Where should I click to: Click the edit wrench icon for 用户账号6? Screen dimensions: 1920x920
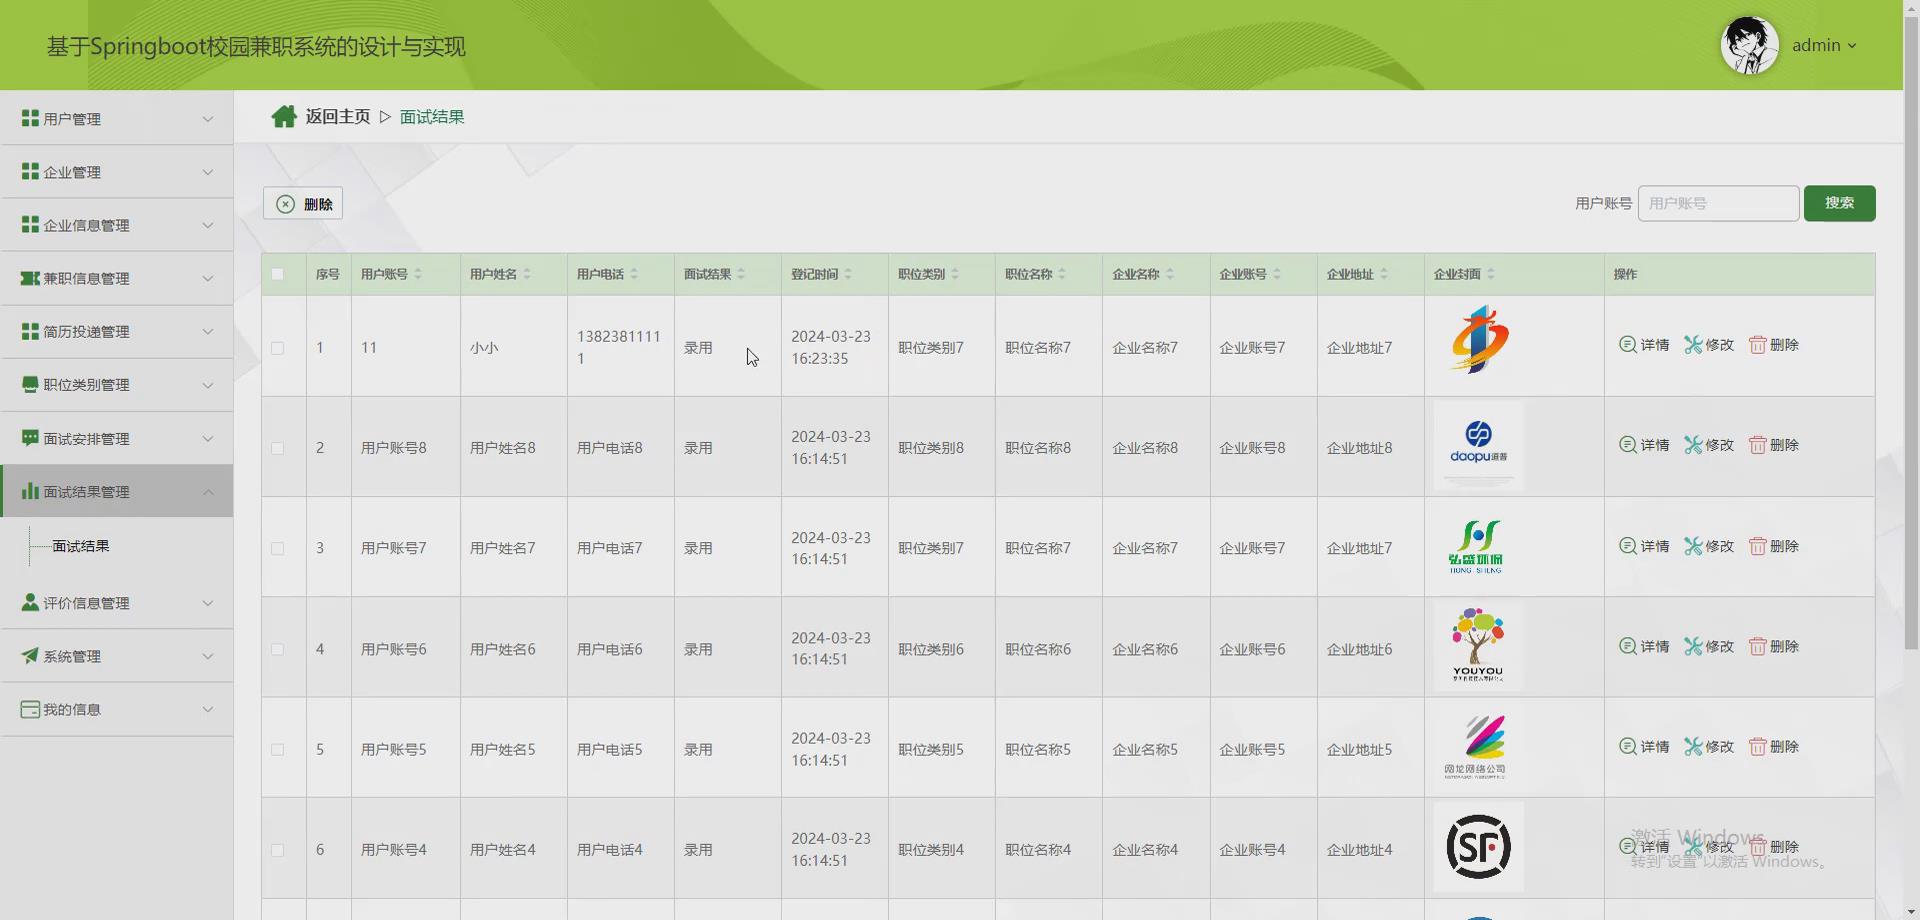tap(1693, 646)
